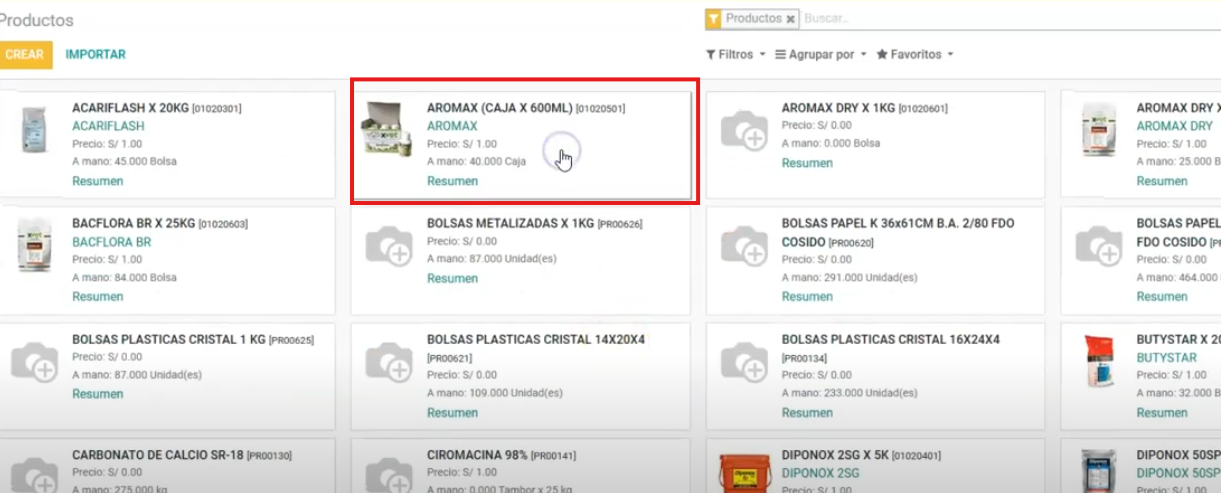Open BUTYSTAR product bag image
Image resolution: width=1221 pixels, height=493 pixels.
(1100, 362)
